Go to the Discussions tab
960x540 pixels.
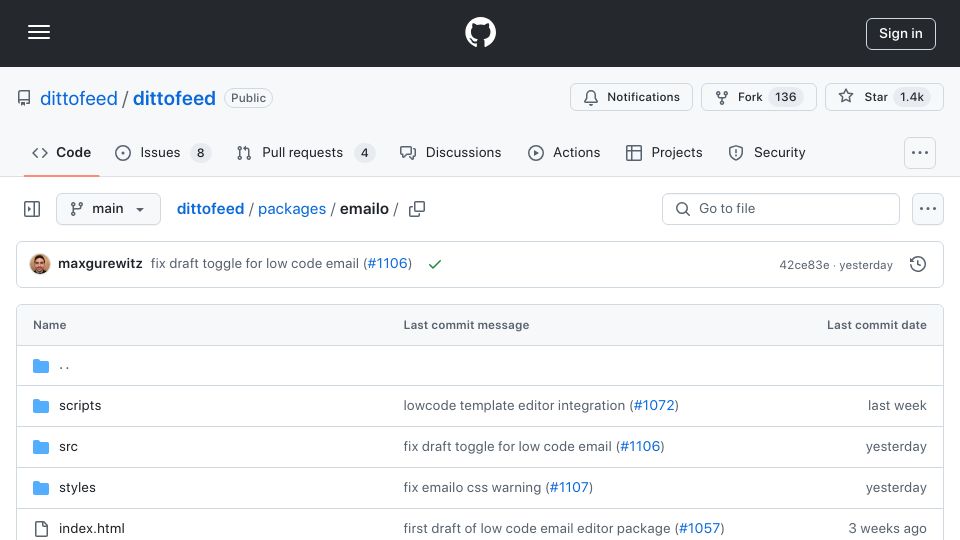pos(450,152)
